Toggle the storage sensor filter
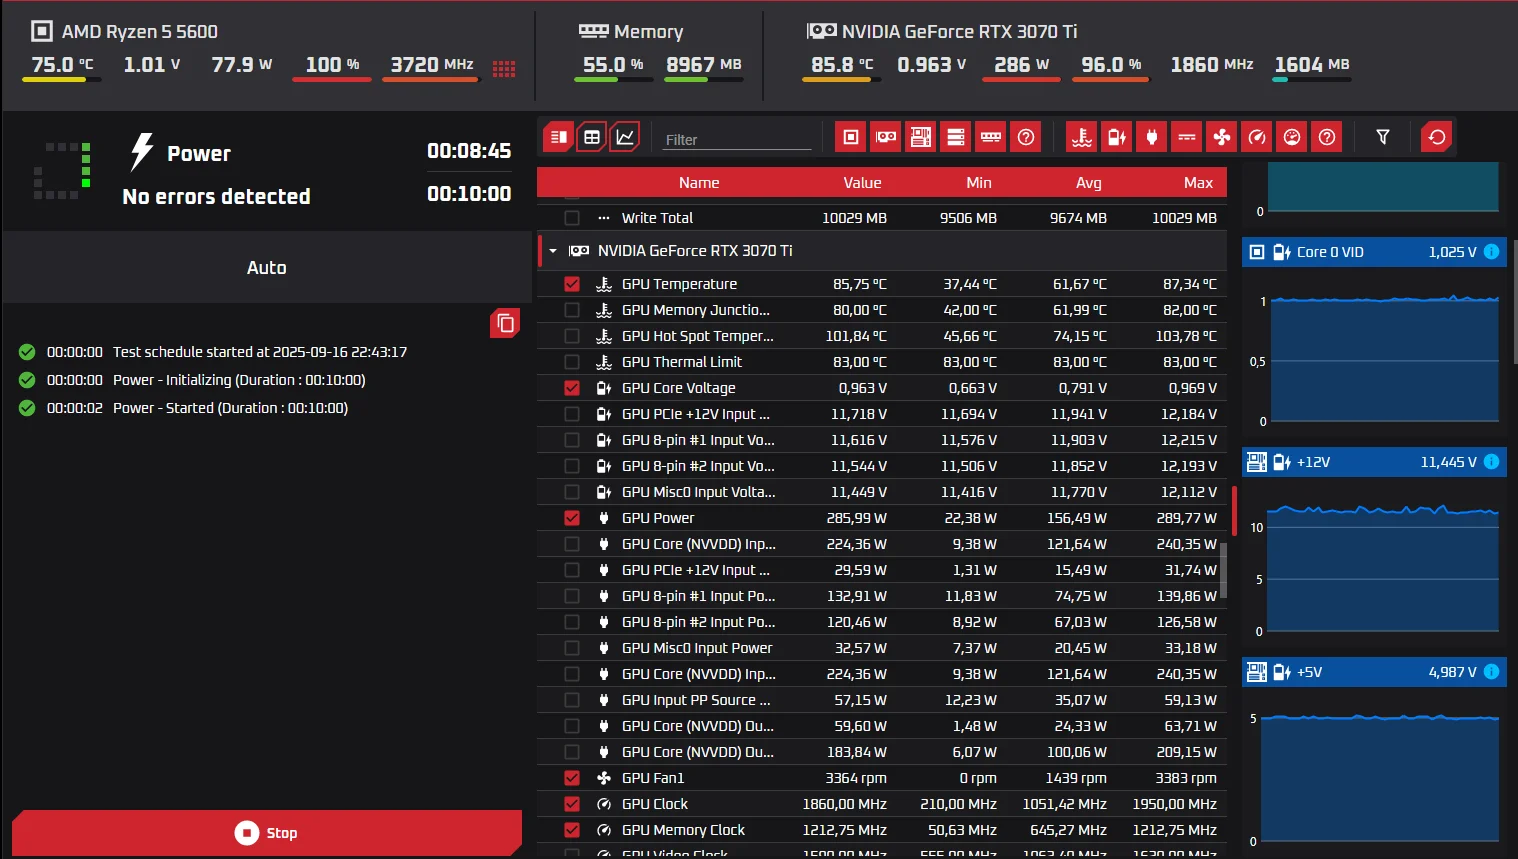 [956, 137]
